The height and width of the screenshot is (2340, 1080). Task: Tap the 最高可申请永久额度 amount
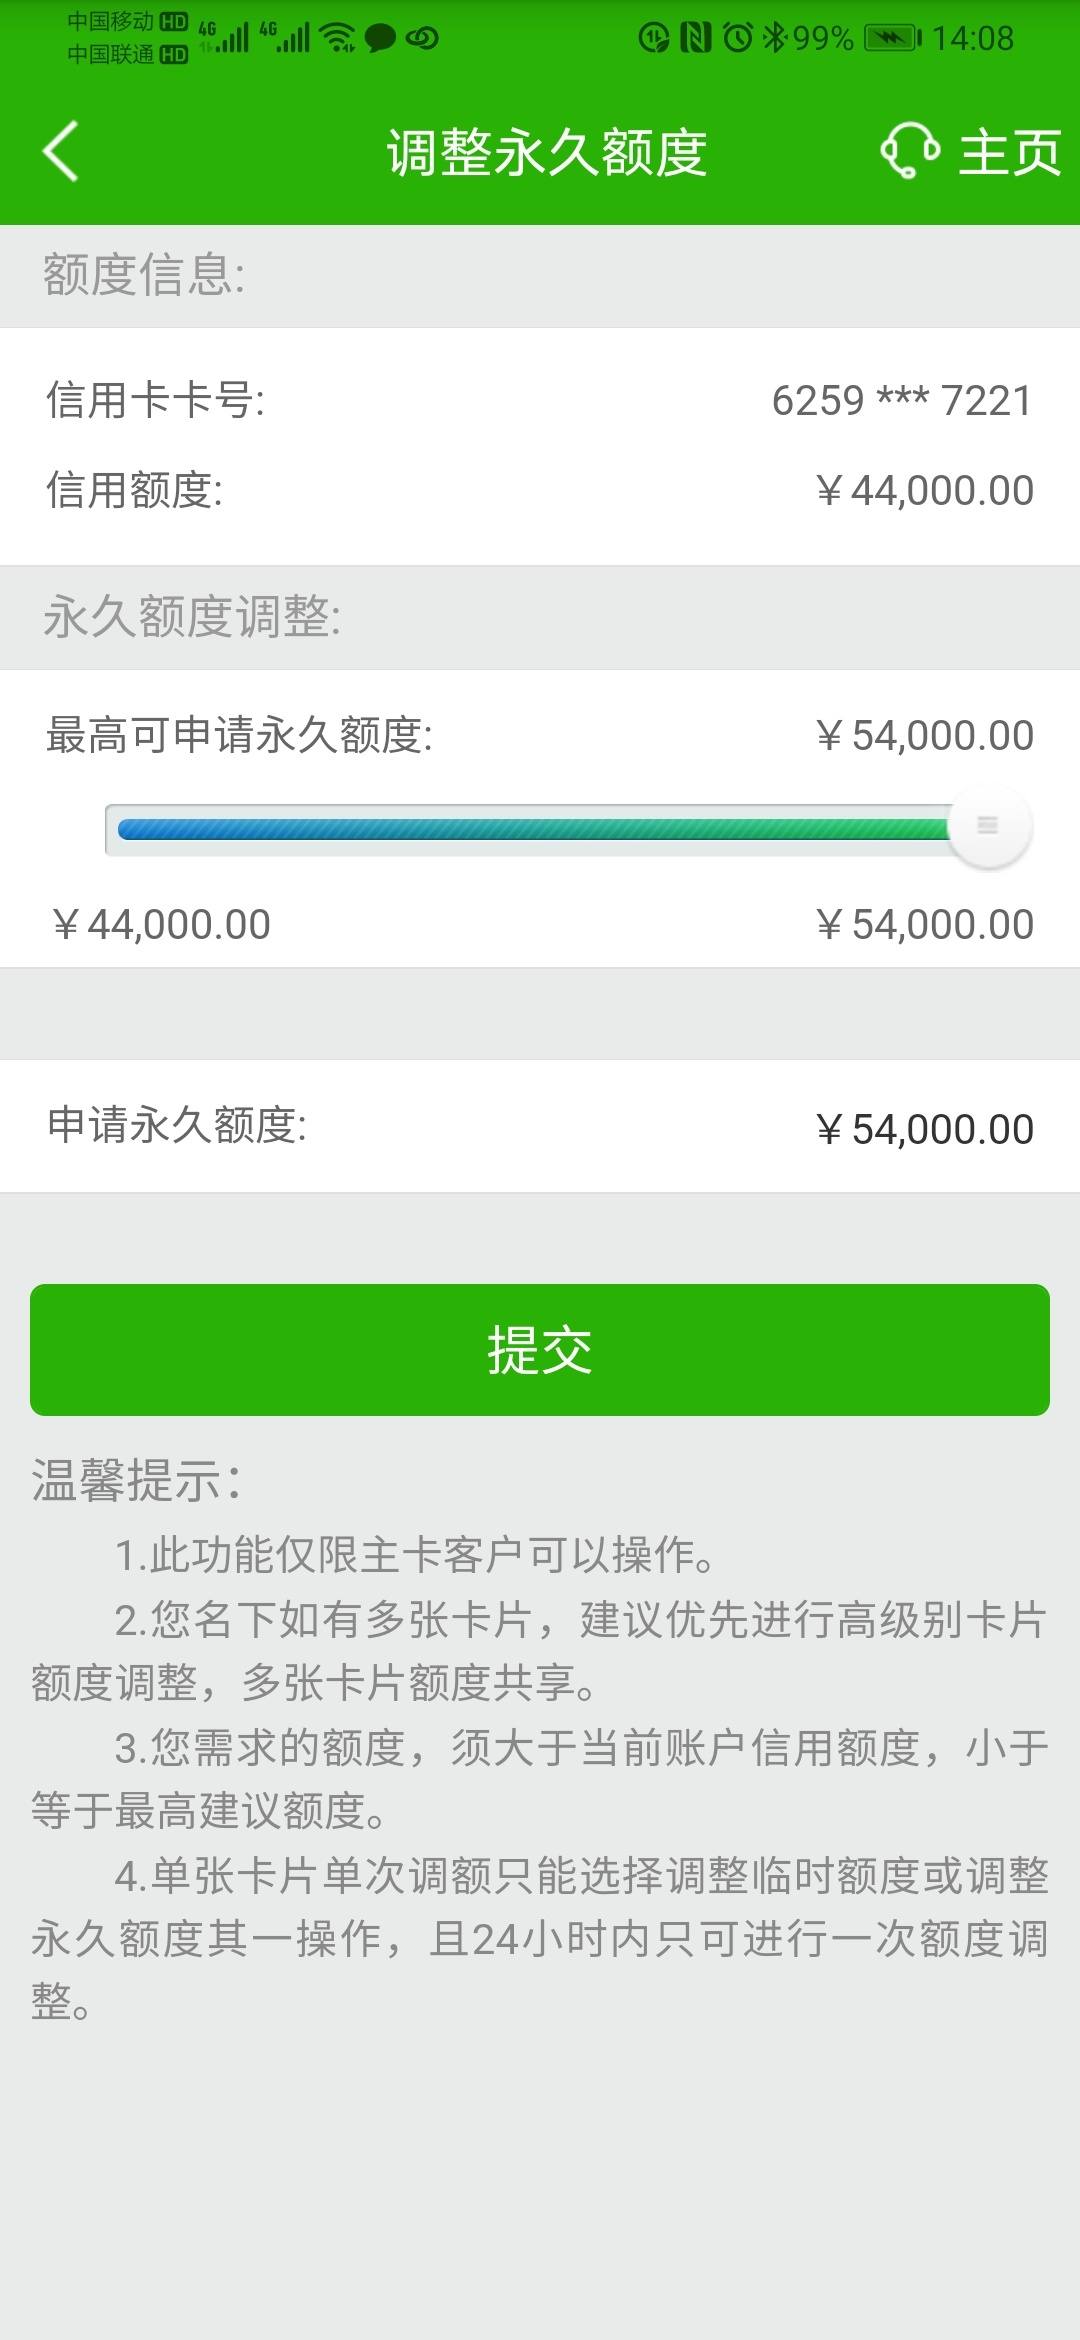point(925,735)
